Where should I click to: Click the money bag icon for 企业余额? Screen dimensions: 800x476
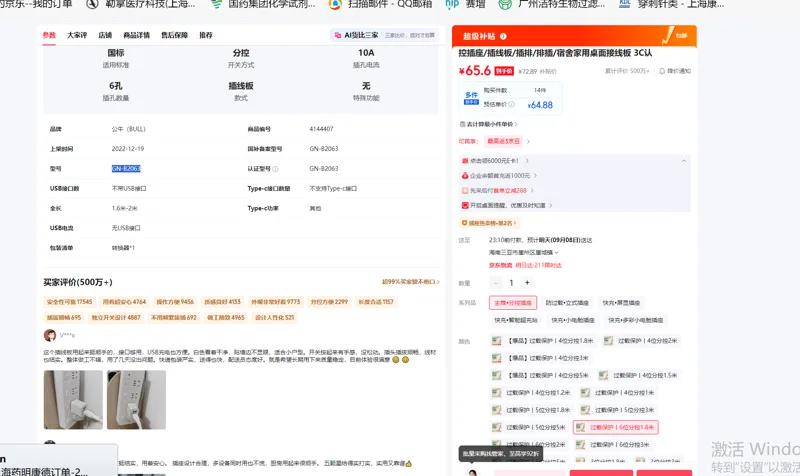click(465, 176)
